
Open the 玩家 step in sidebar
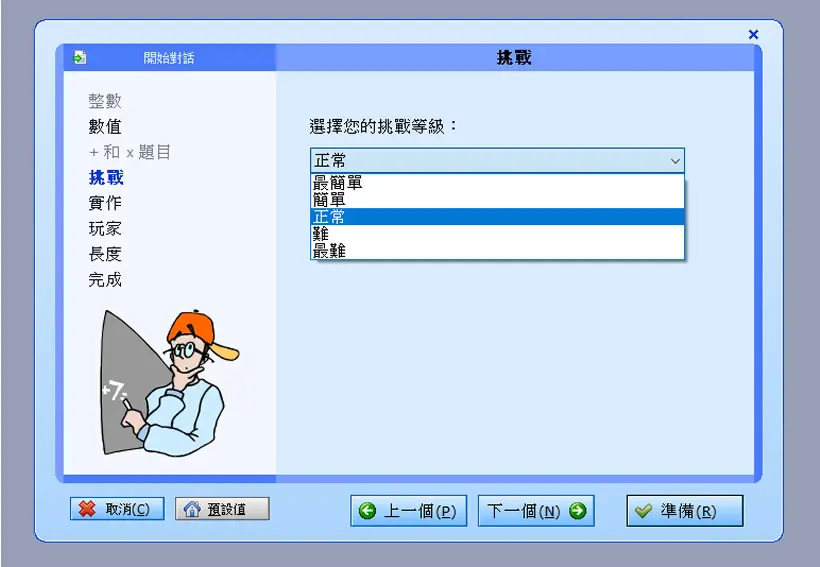[105, 229]
